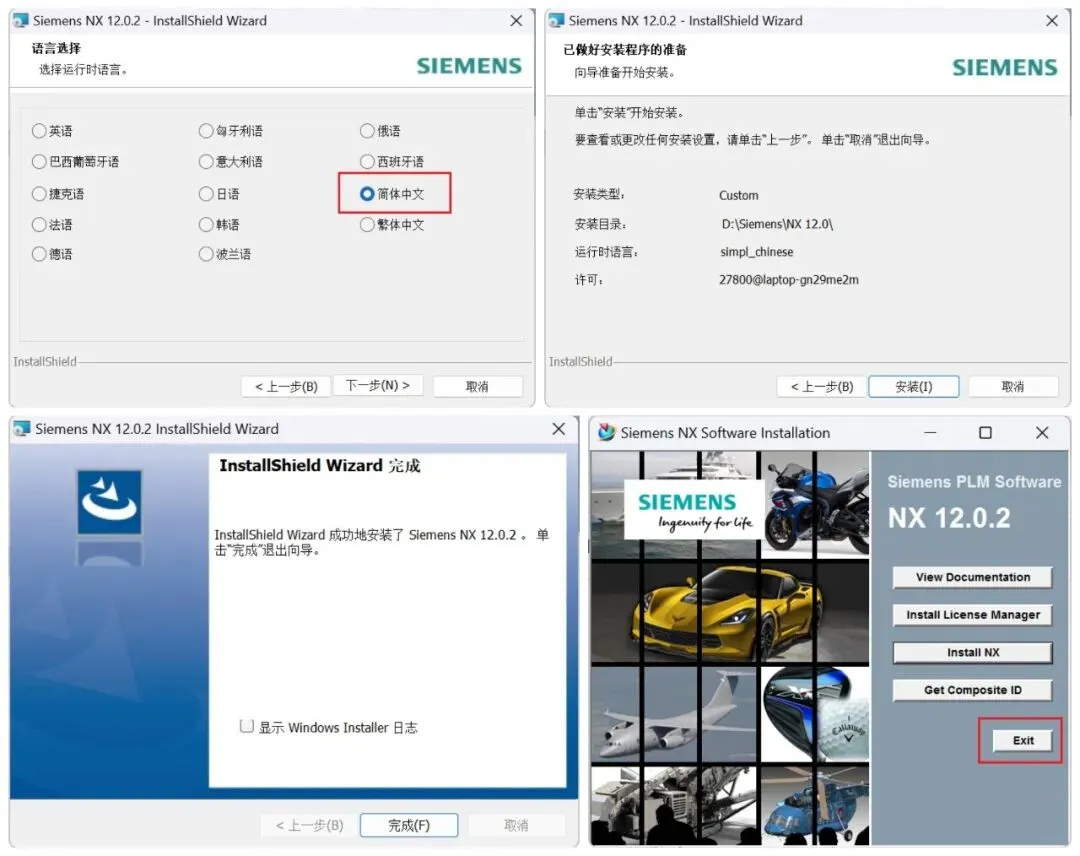Click 上一步(B) in ready-to-install window

(822, 386)
